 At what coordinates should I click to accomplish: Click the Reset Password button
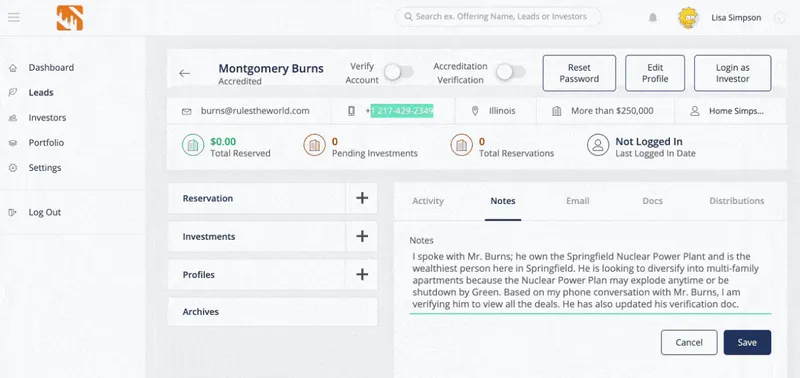[x=579, y=73]
